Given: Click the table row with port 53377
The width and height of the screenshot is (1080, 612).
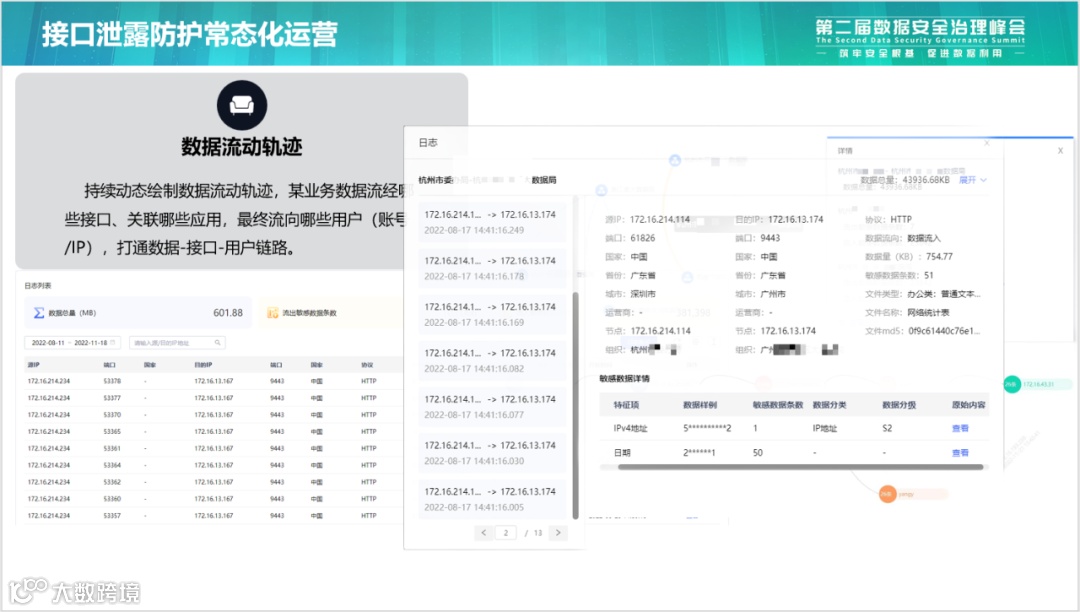Looking at the screenshot, I should point(214,398).
